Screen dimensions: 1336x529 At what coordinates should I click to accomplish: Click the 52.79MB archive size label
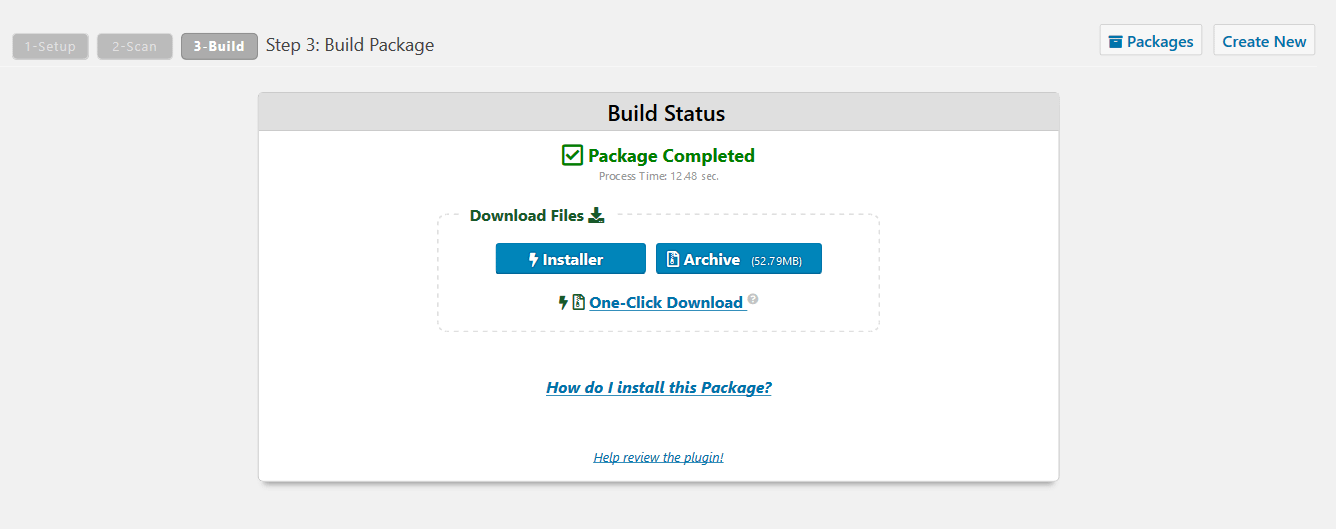(x=777, y=261)
